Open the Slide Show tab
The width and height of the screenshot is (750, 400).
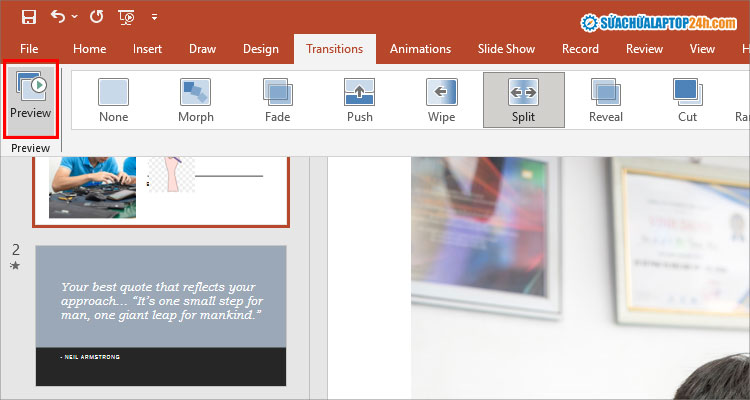pos(505,48)
